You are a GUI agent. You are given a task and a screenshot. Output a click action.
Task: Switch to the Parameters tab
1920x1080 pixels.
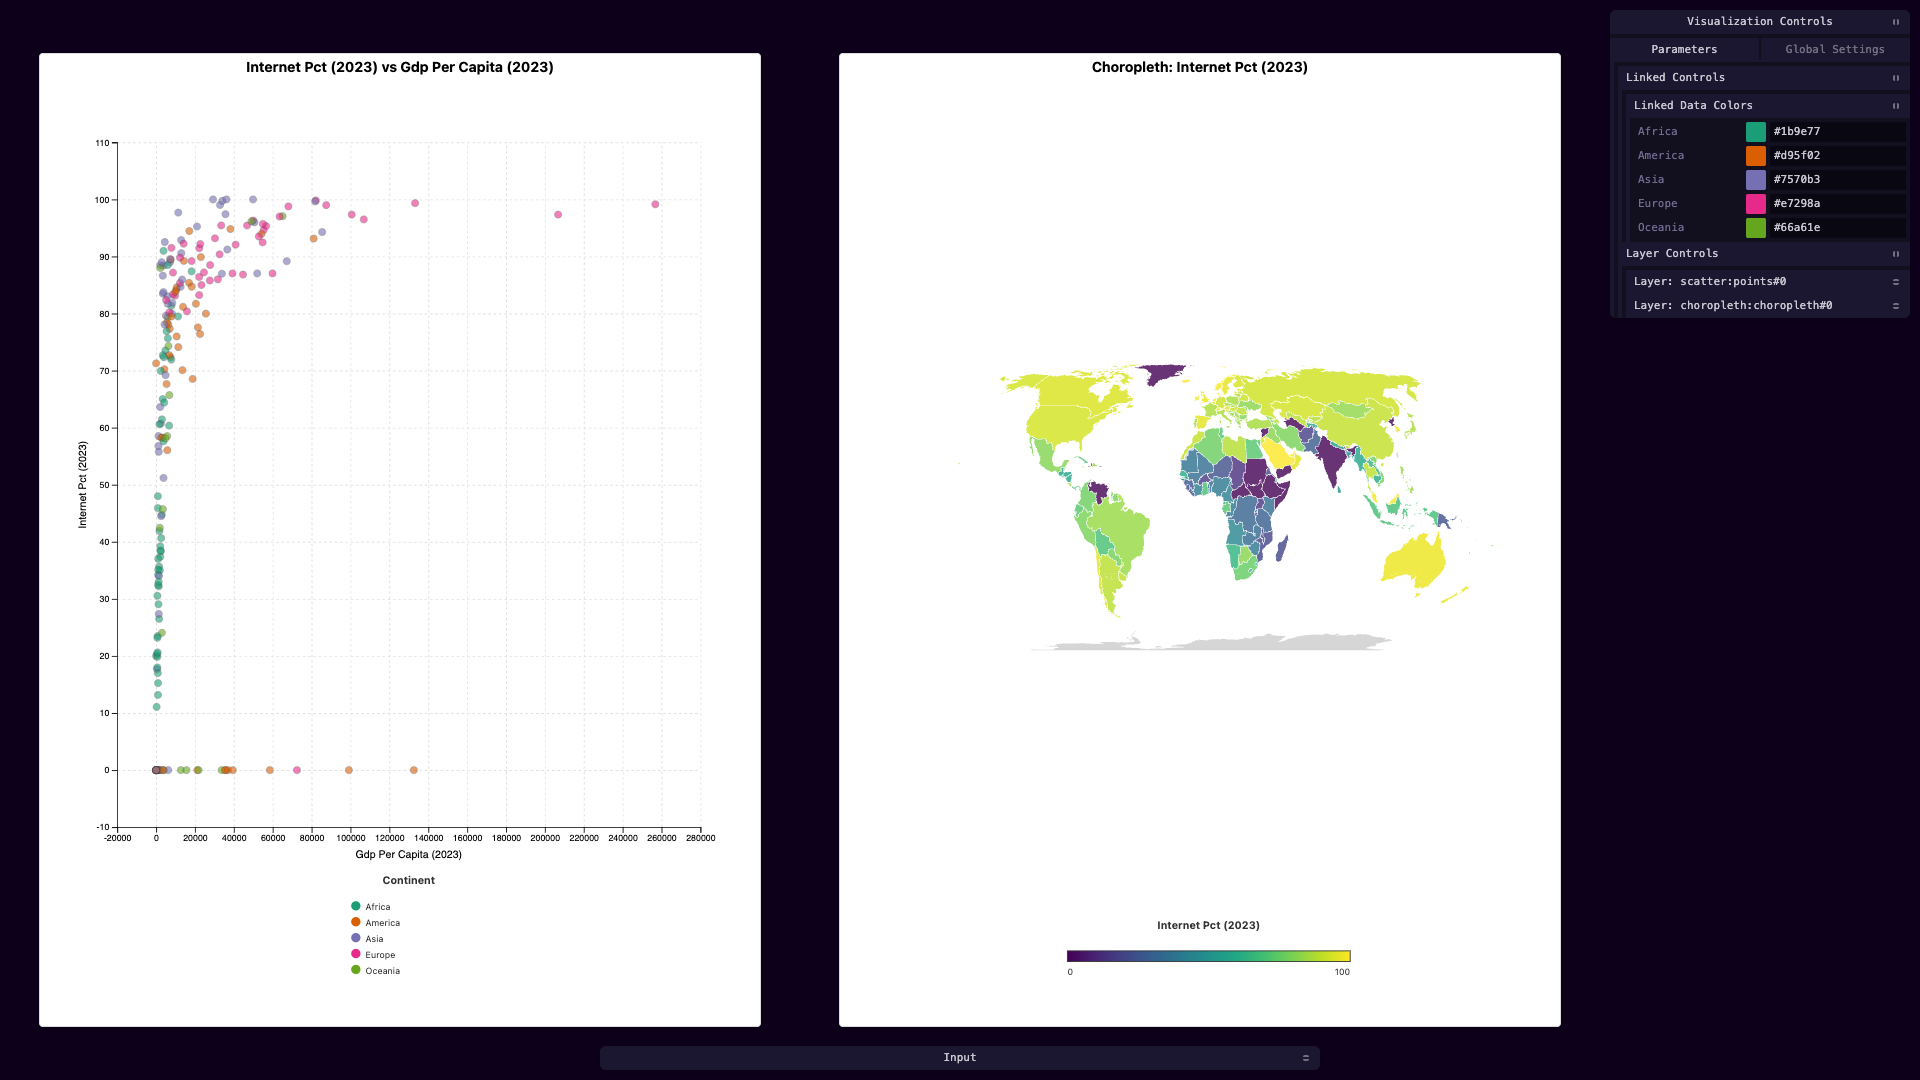click(1684, 50)
